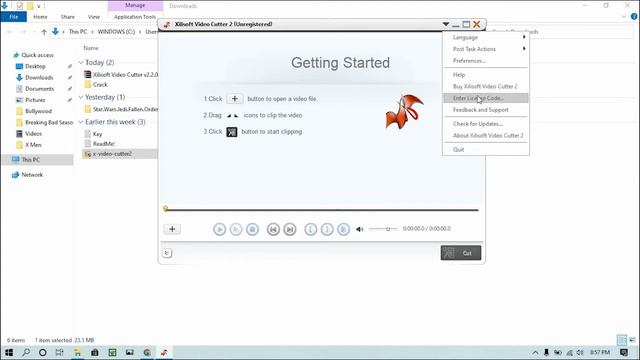Select Enter License Code... menu entry
The image size is (640, 360).
[486, 98]
